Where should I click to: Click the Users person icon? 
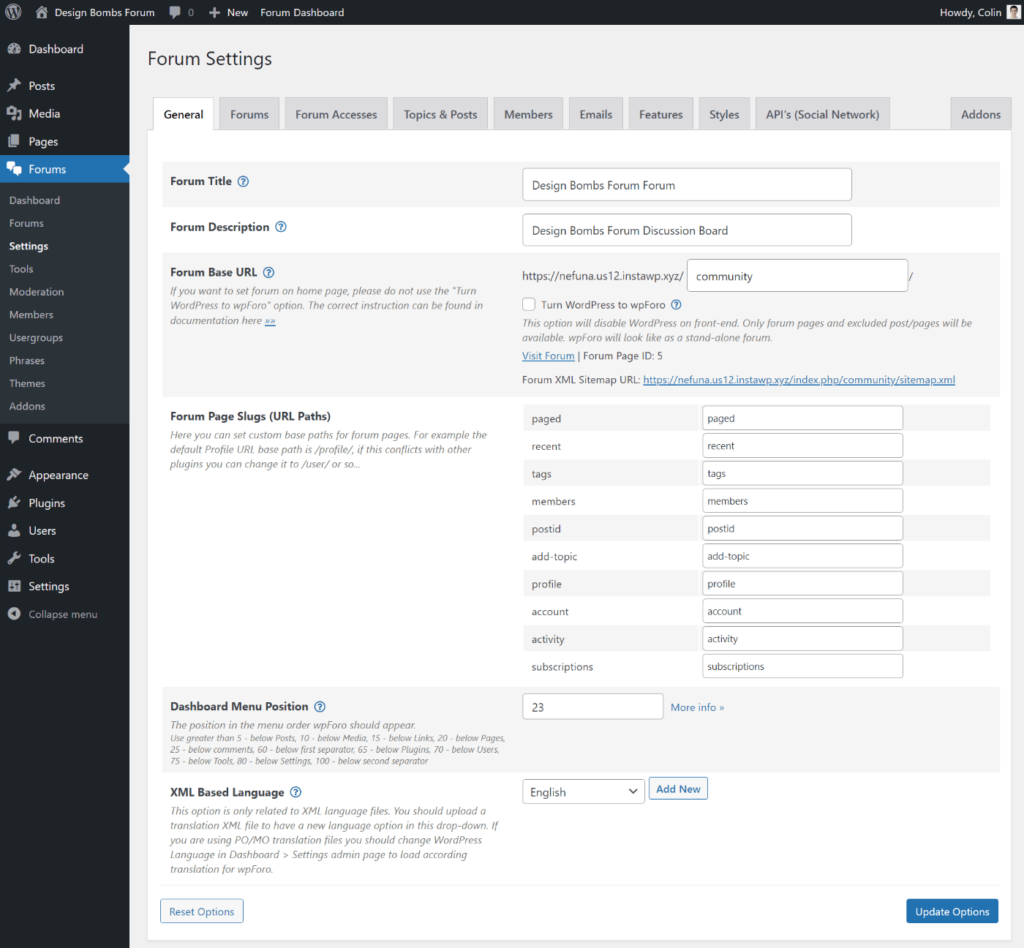coord(14,531)
